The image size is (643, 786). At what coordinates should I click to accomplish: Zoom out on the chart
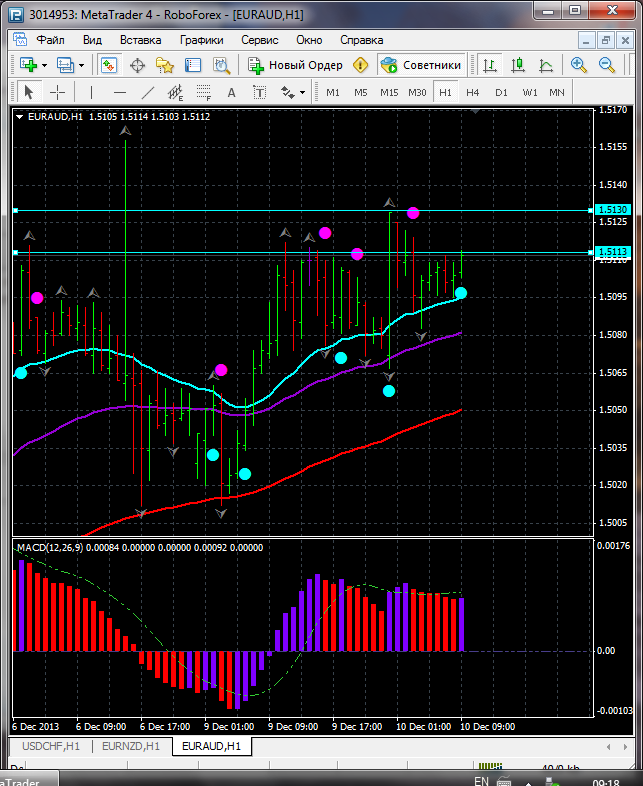pos(606,65)
